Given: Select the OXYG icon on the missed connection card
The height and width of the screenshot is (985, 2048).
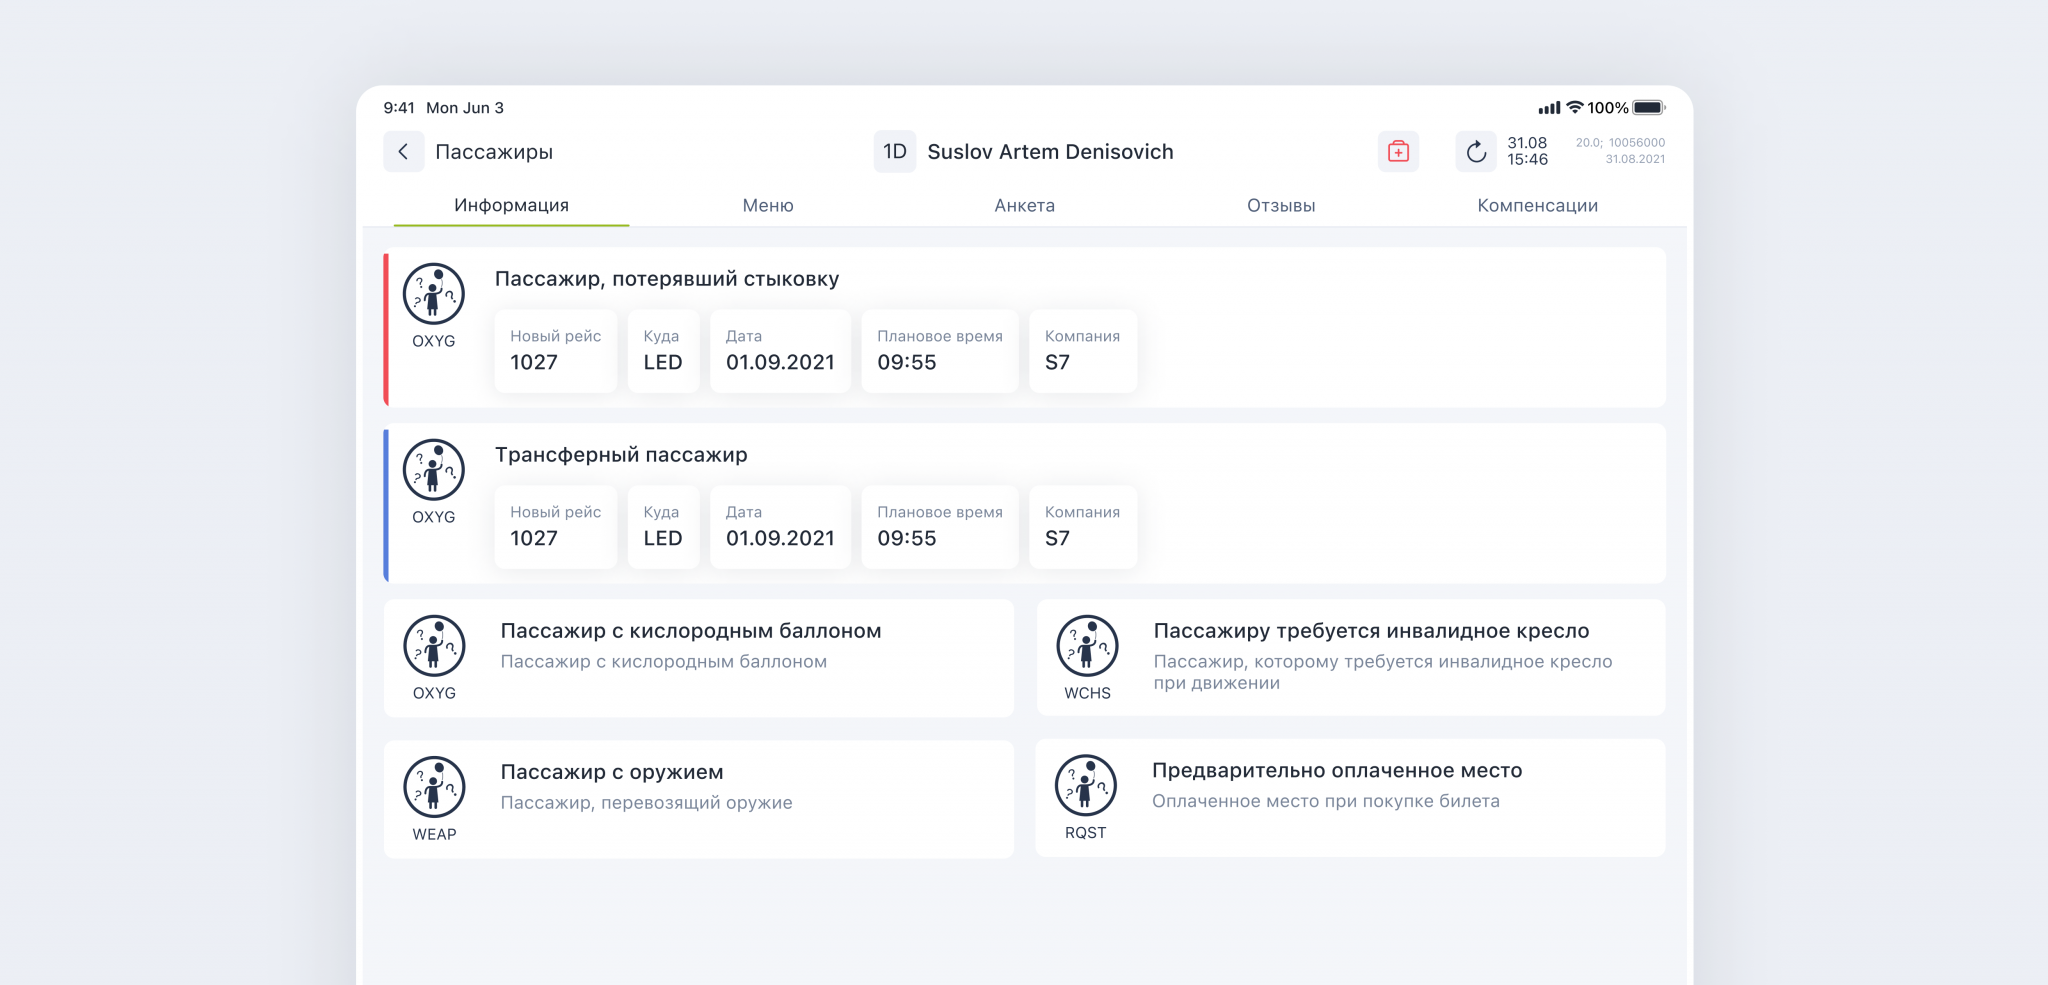Looking at the screenshot, I should click(433, 295).
